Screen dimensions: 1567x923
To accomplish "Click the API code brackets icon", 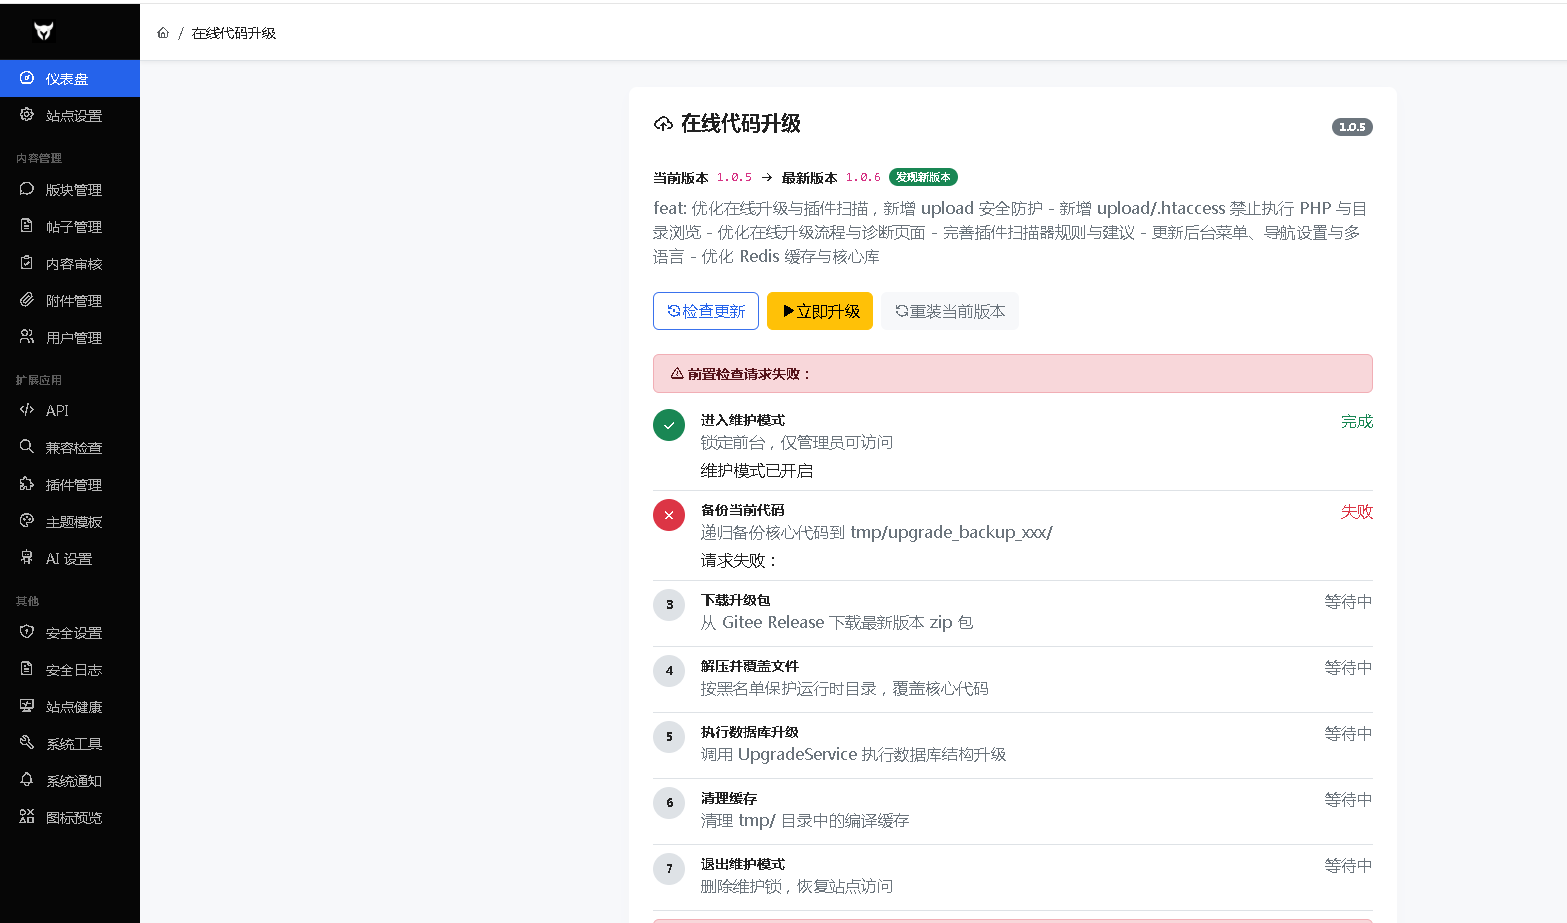I will pos(27,410).
